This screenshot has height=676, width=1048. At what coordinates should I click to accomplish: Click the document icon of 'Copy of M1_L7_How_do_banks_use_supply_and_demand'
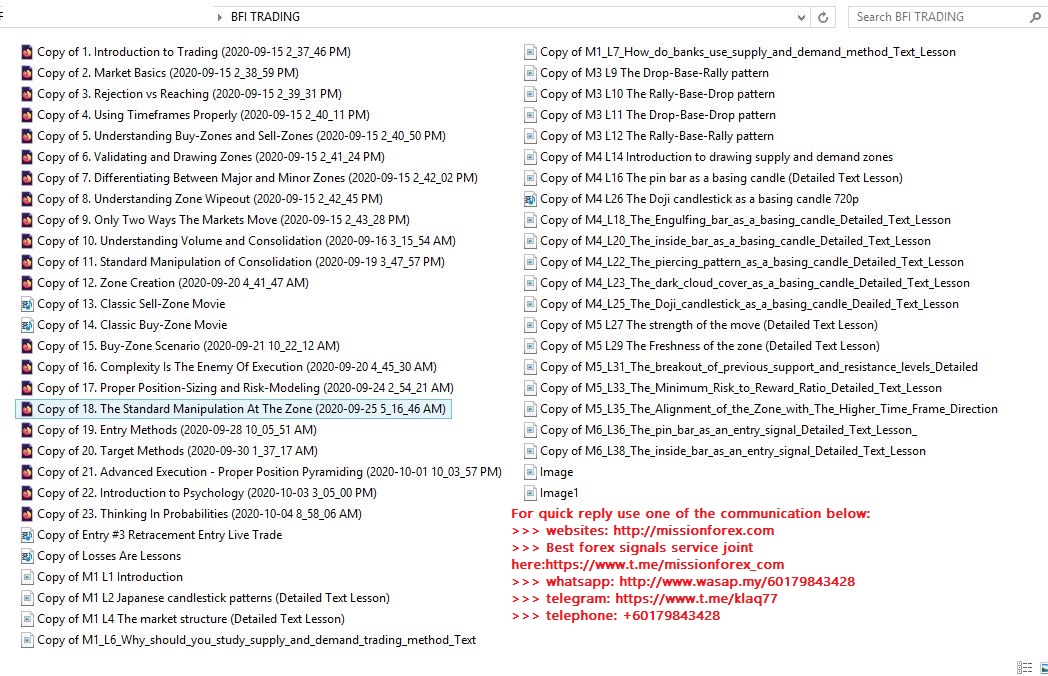pos(530,52)
